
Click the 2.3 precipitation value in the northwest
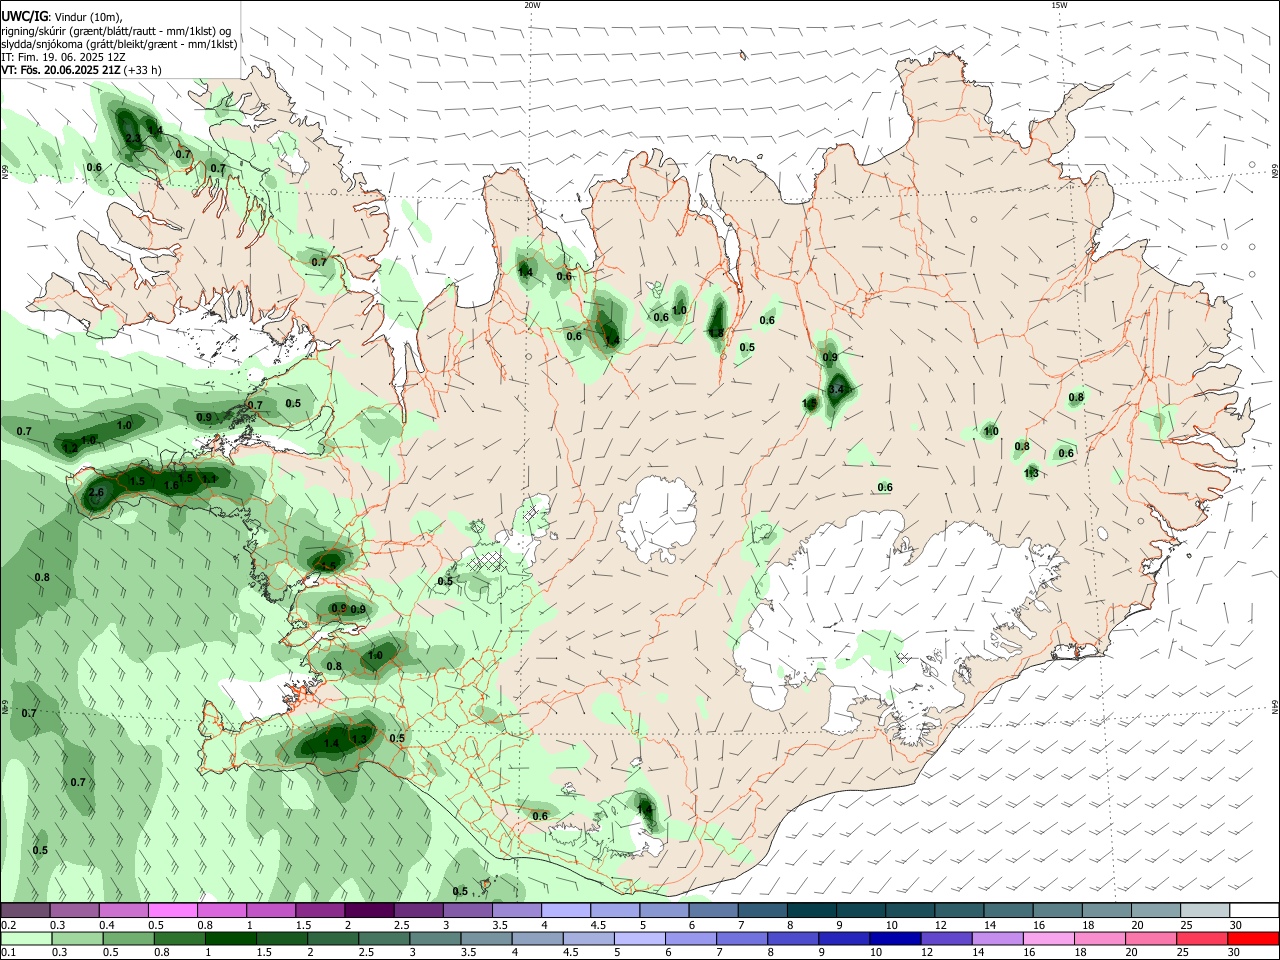tap(132, 139)
